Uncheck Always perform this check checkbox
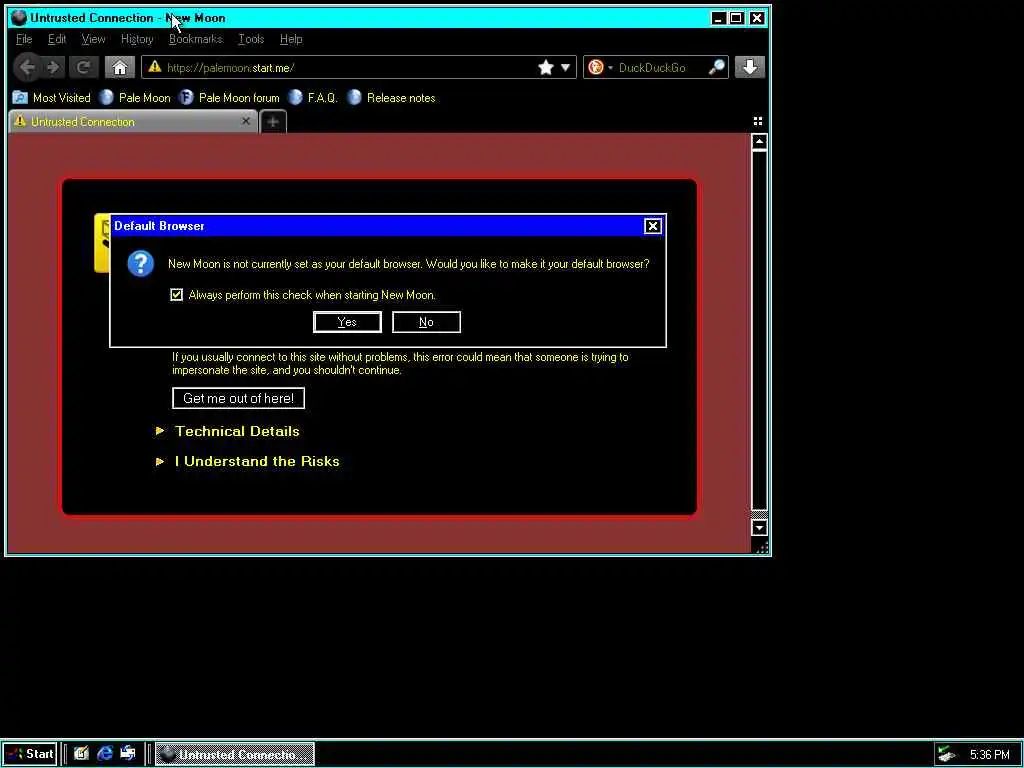The image size is (1024, 768). click(176, 295)
